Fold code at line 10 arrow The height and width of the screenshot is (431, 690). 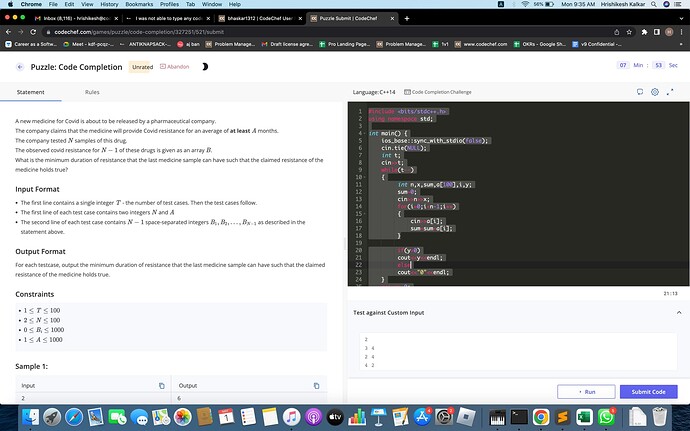coord(365,177)
